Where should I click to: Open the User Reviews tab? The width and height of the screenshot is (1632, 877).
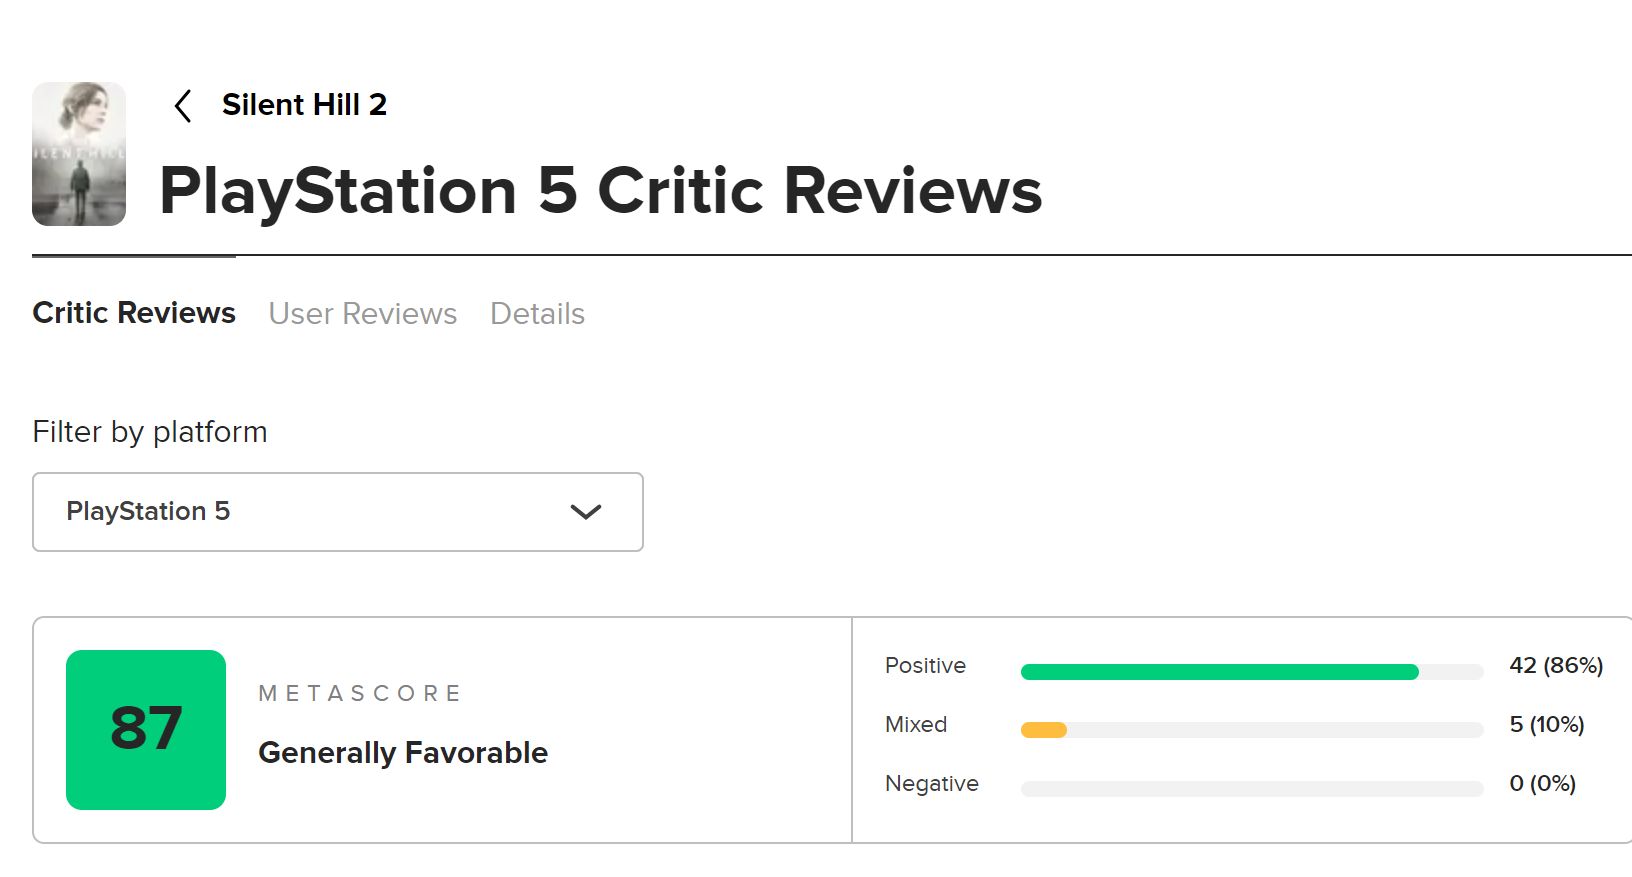[362, 314]
